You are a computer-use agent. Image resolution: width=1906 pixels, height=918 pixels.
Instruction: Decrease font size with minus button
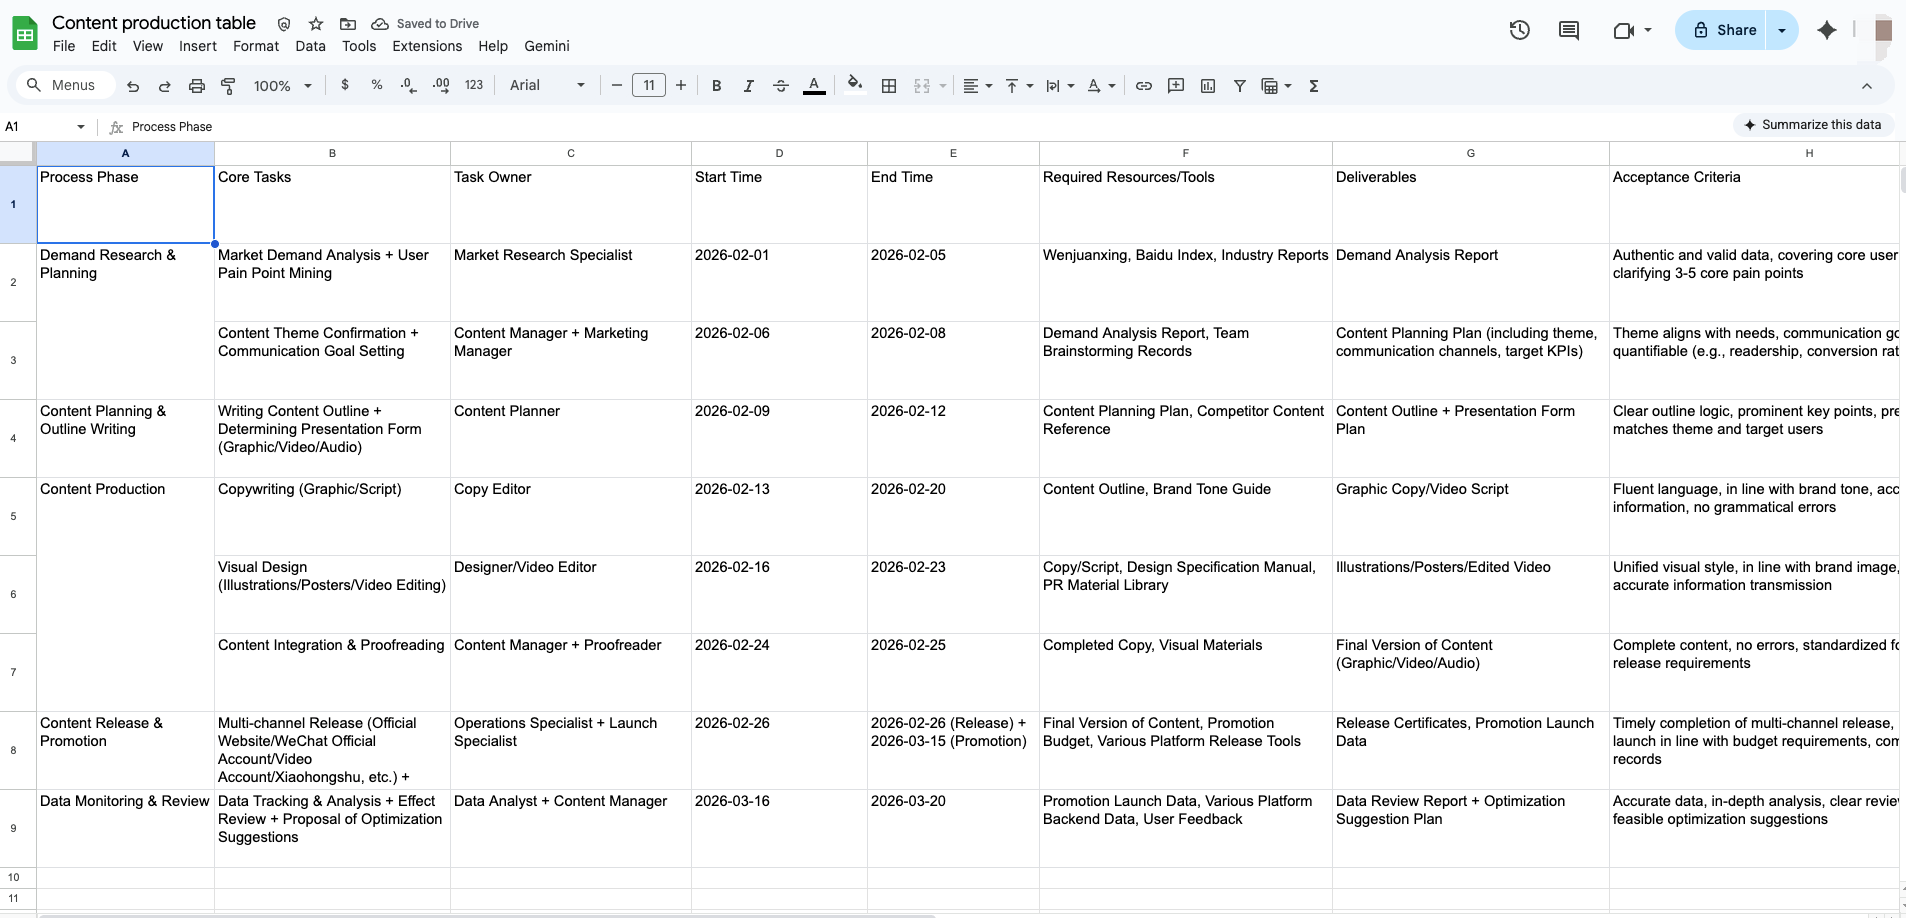pyautogui.click(x=617, y=85)
